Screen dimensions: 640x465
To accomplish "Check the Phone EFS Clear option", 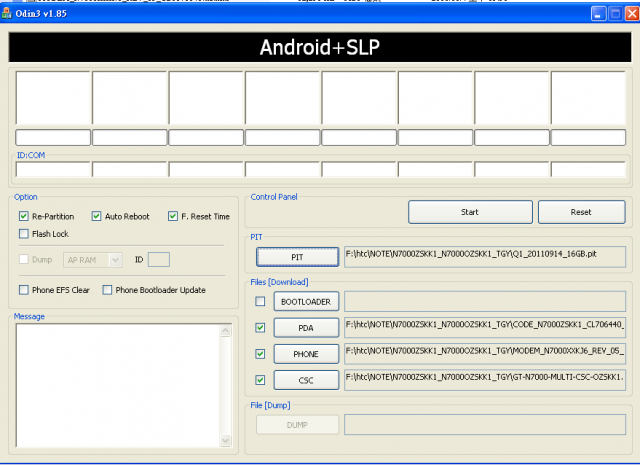I will 24,290.
